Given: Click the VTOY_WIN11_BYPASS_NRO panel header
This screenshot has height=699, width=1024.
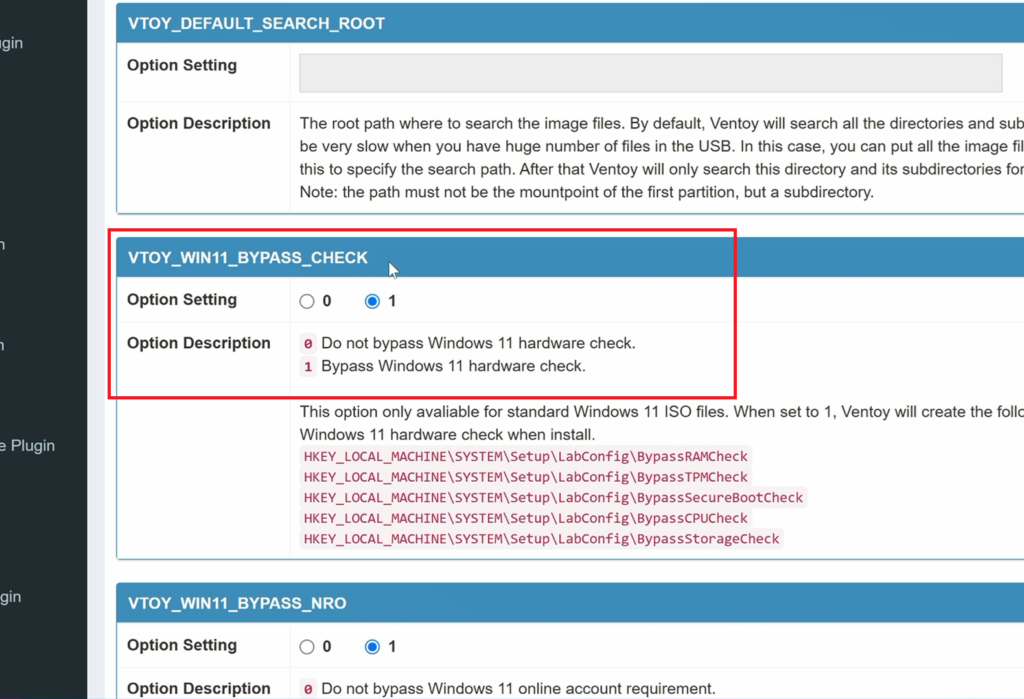Looking at the screenshot, I should click(569, 603).
